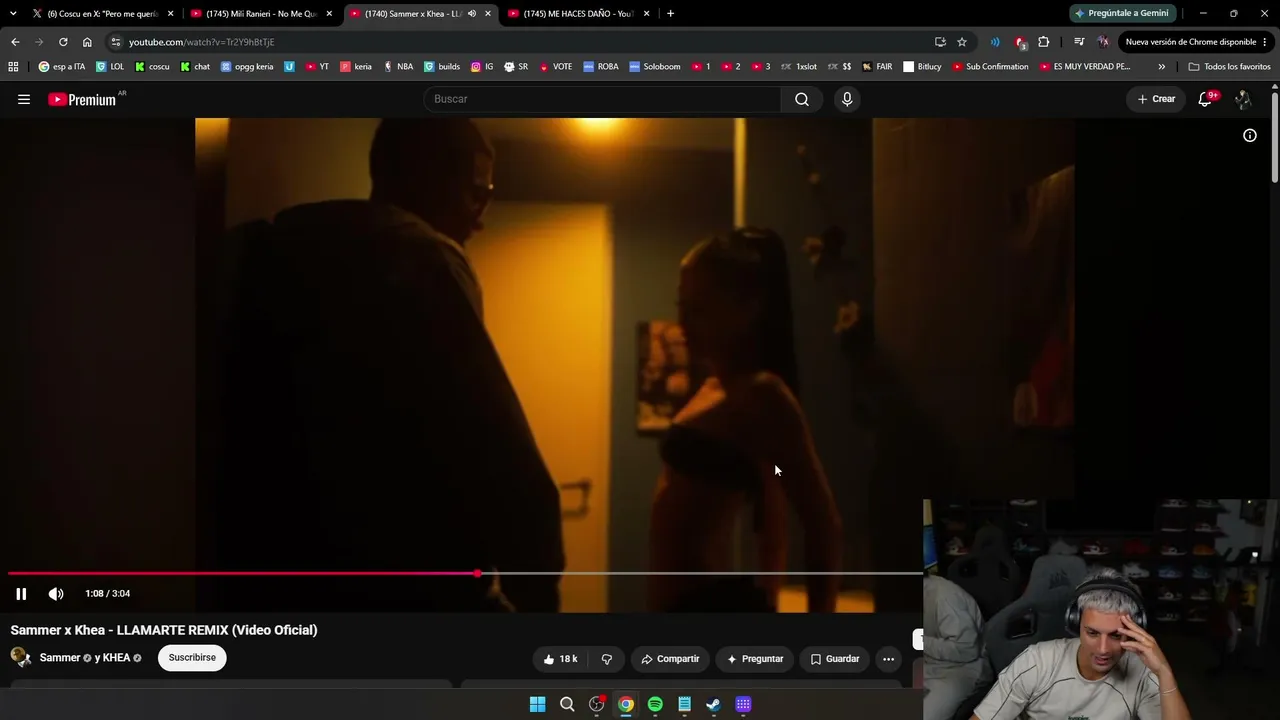Click the Chrome icon in taskbar

tap(626, 704)
